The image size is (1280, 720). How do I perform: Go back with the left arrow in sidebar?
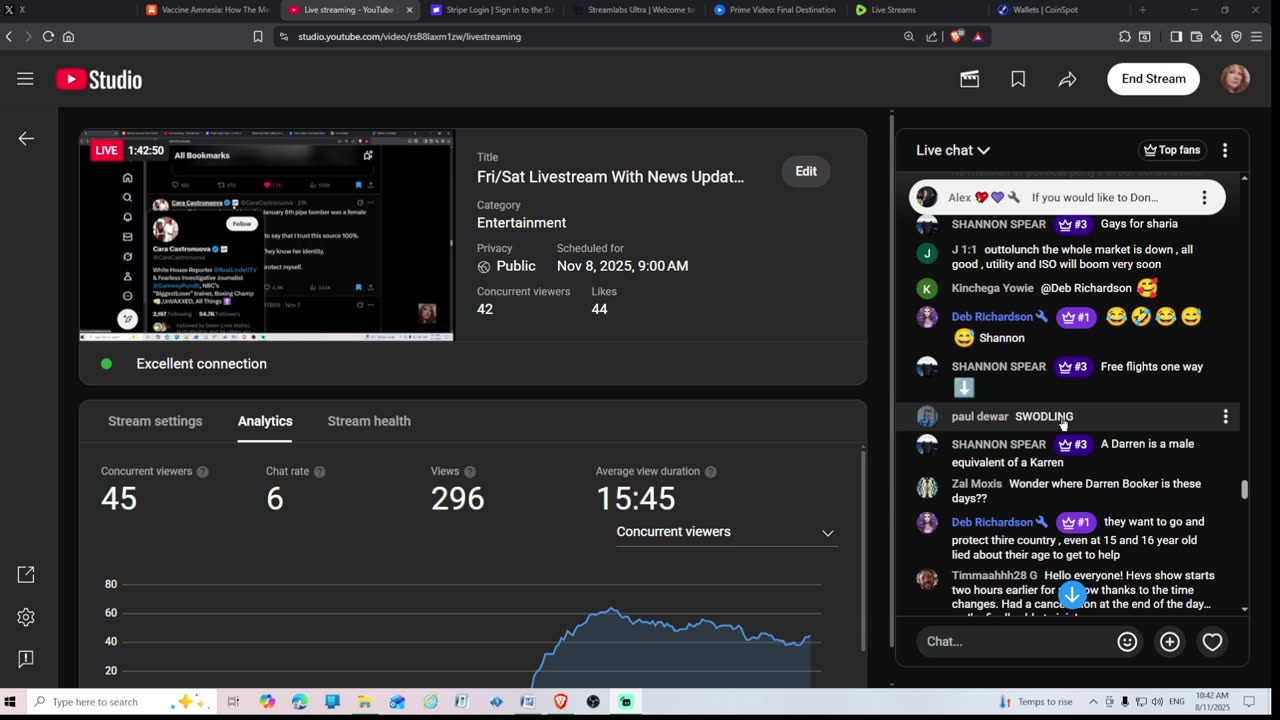click(x=26, y=139)
